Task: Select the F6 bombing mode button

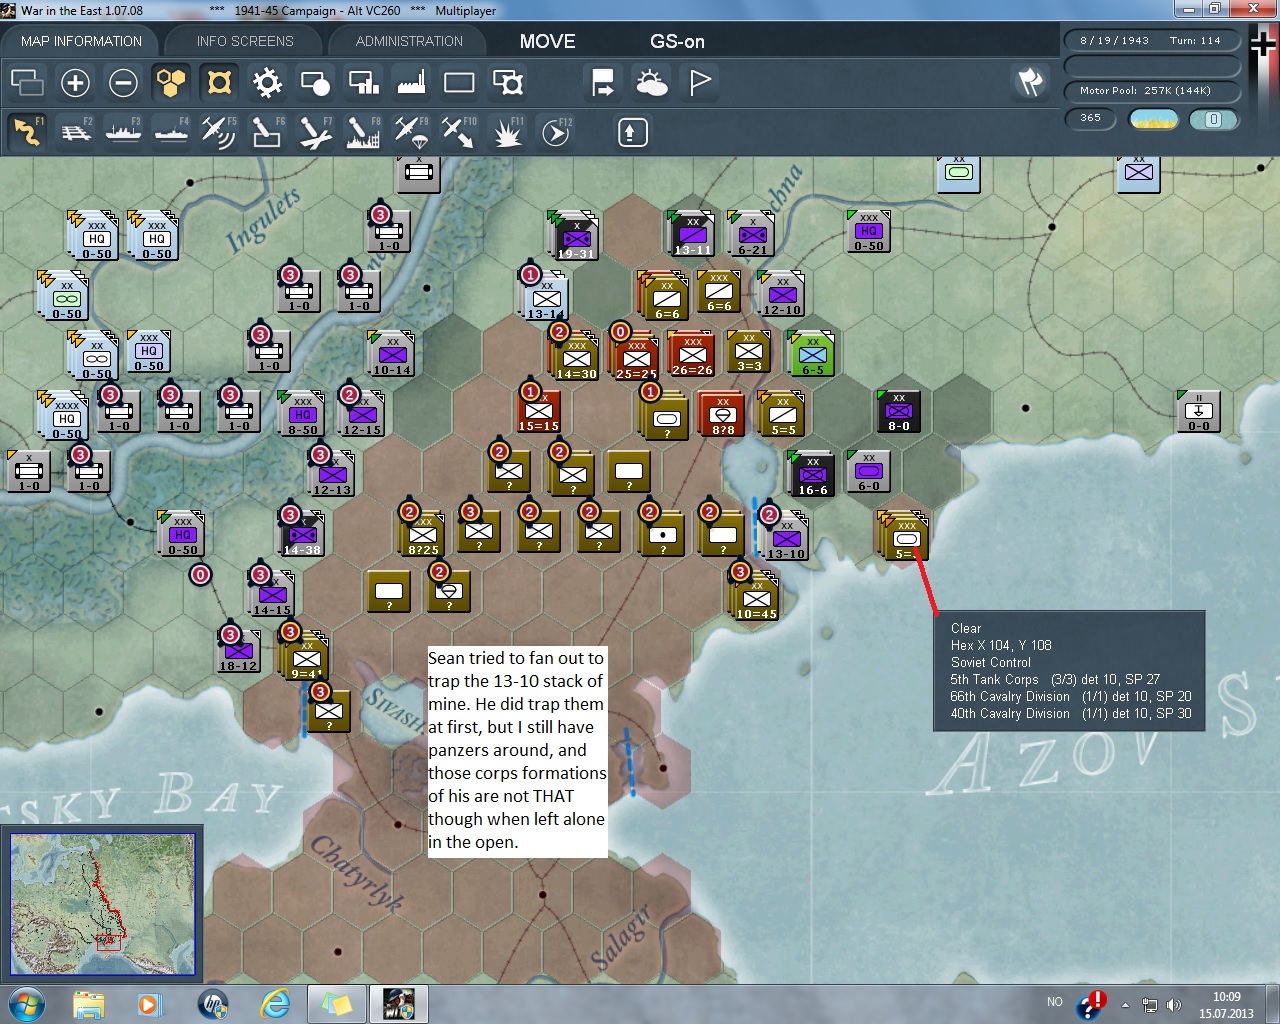Action: 267,132
